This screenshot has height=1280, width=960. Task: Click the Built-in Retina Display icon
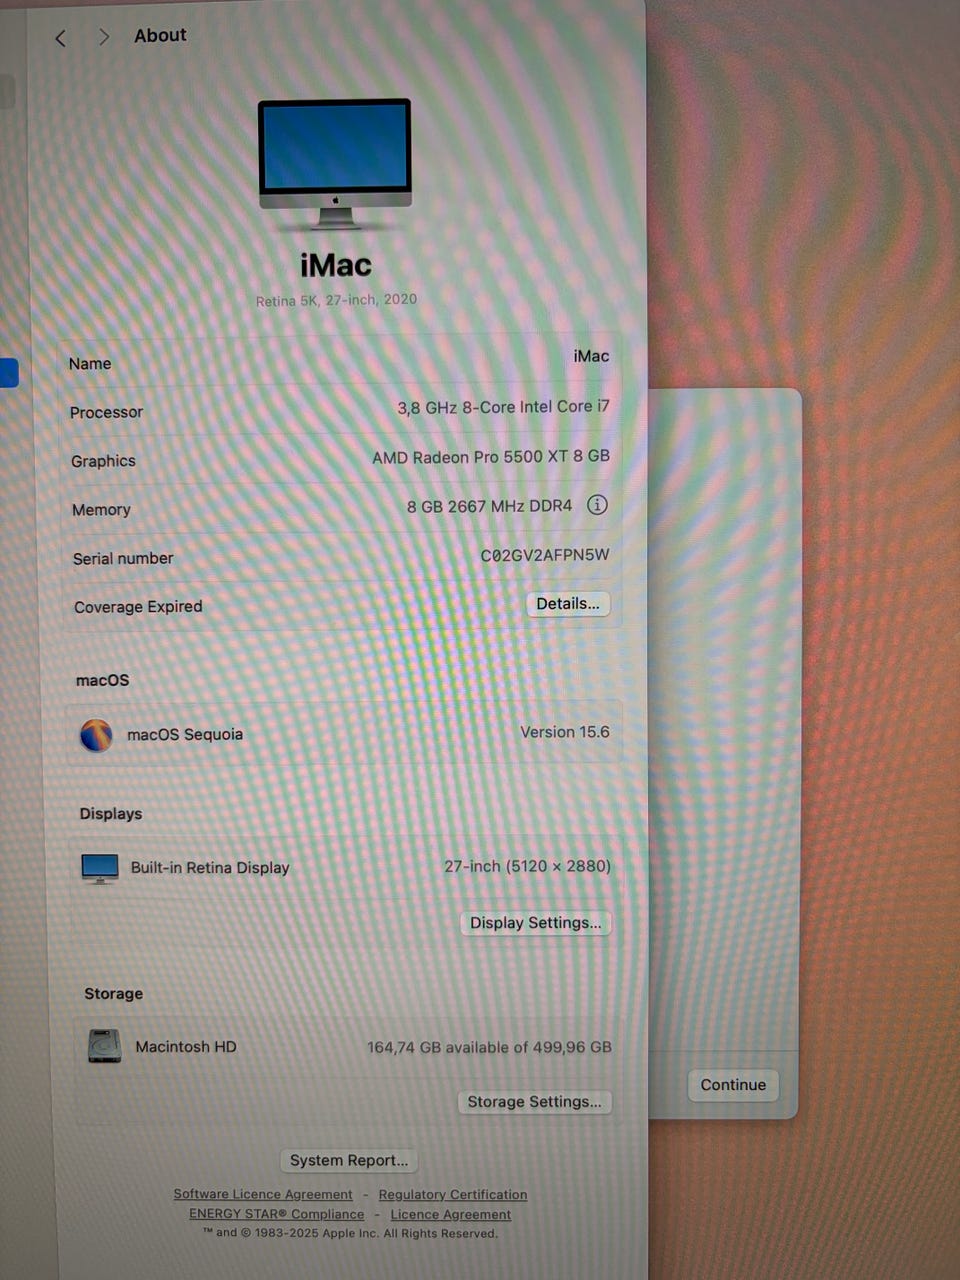(x=100, y=868)
